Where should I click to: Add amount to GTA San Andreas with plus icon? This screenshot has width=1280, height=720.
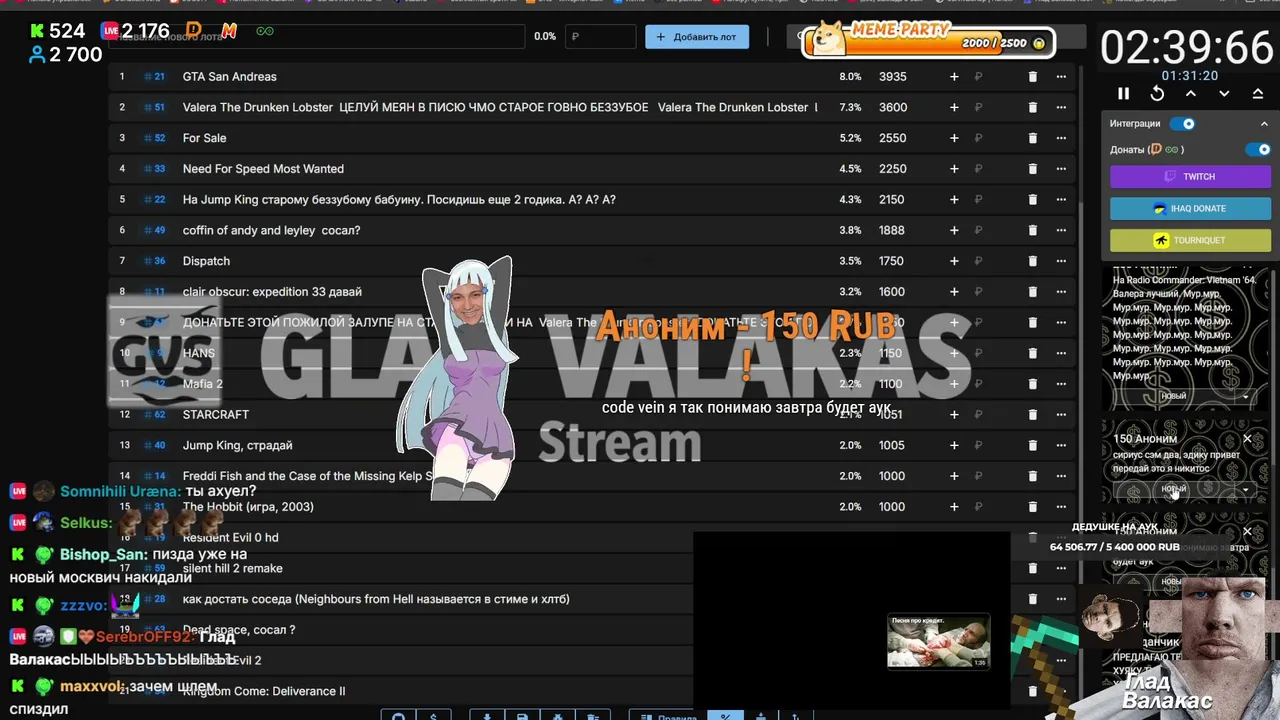point(954,76)
